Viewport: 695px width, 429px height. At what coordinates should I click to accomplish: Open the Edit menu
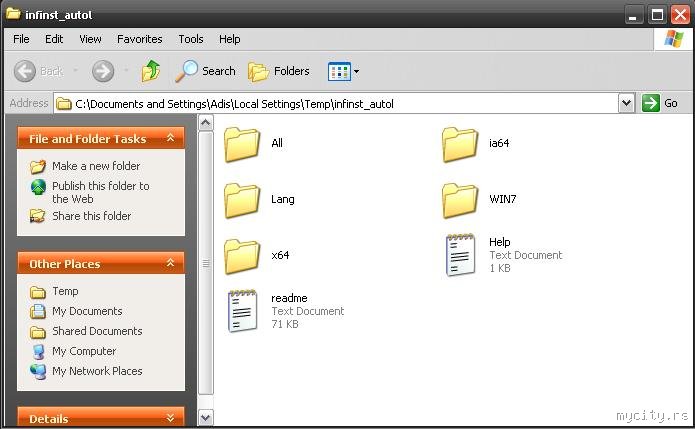(x=54, y=39)
